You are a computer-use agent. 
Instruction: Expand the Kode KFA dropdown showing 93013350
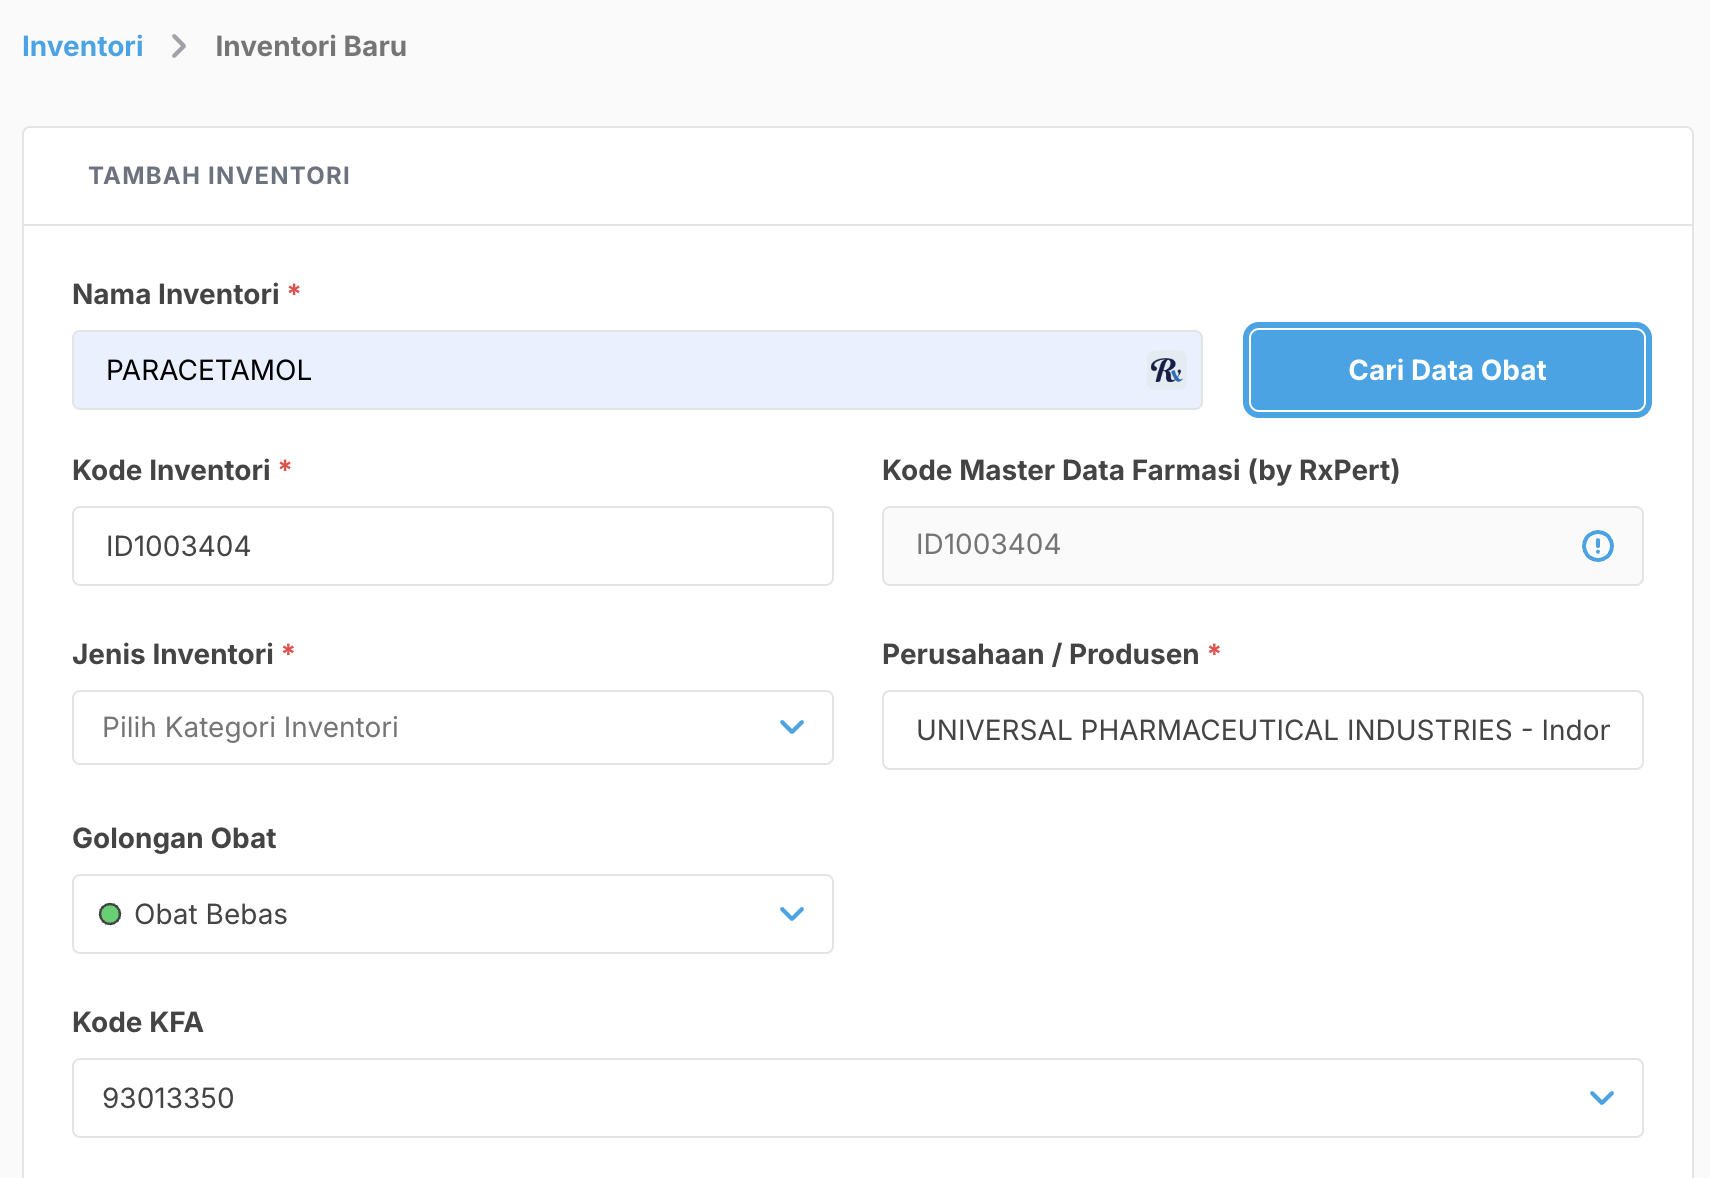[856, 1098]
